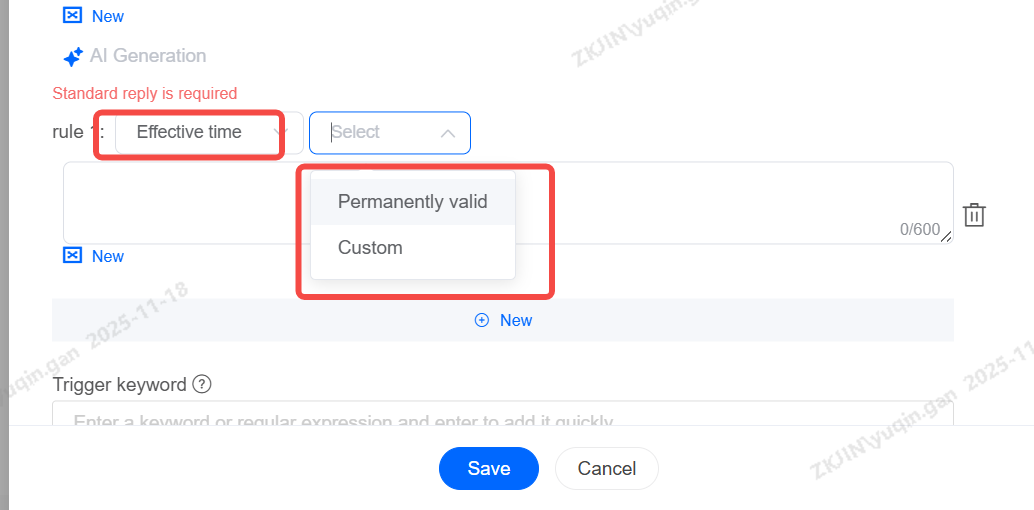Viewport: 1034px width, 510px height.
Task: Click the image icon beside the topmost New
Action: click(72, 16)
